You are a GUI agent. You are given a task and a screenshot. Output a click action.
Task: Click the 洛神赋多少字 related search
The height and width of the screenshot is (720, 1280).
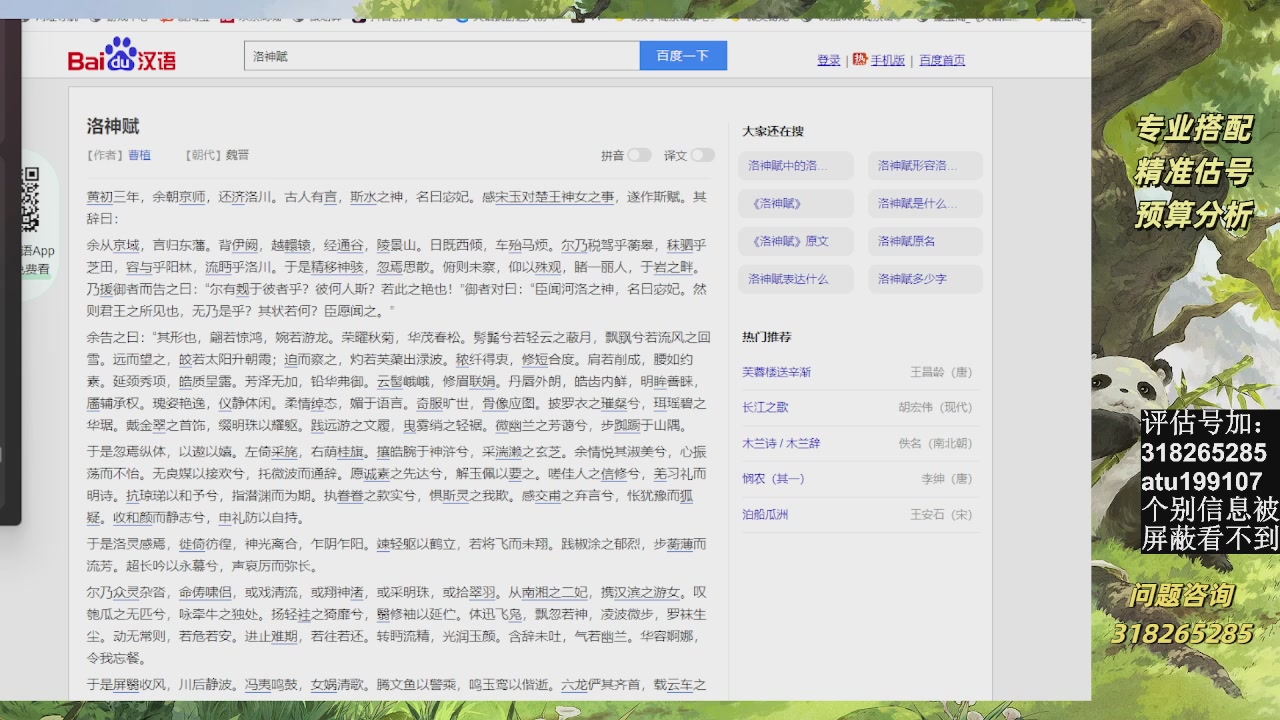(924, 279)
